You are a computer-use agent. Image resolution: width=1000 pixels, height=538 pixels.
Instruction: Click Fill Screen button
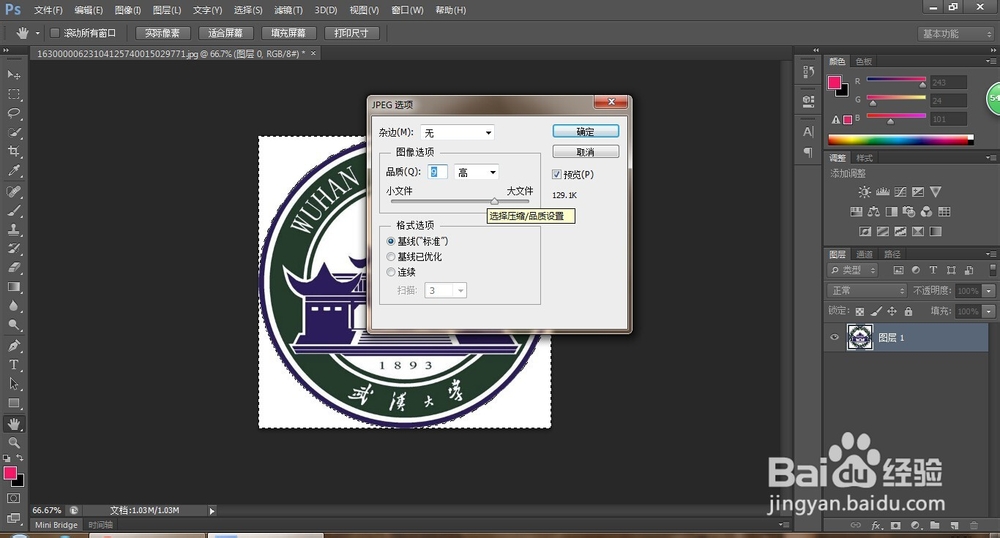(x=288, y=33)
